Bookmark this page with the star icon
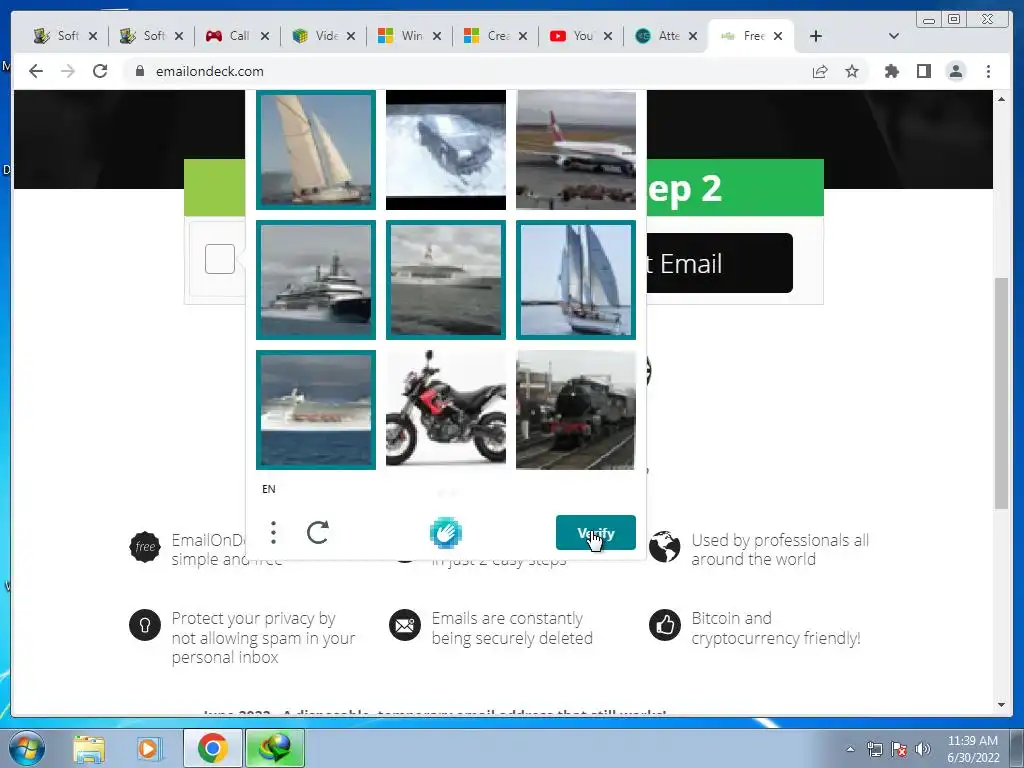Image resolution: width=1024 pixels, height=768 pixels. [852, 71]
